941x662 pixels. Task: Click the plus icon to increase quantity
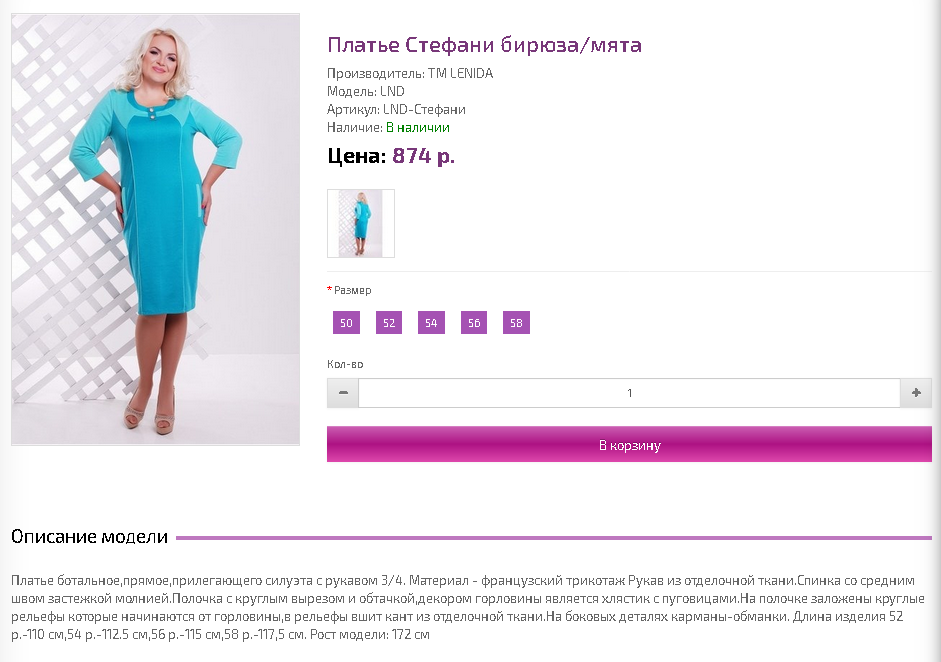pyautogui.click(x=916, y=393)
